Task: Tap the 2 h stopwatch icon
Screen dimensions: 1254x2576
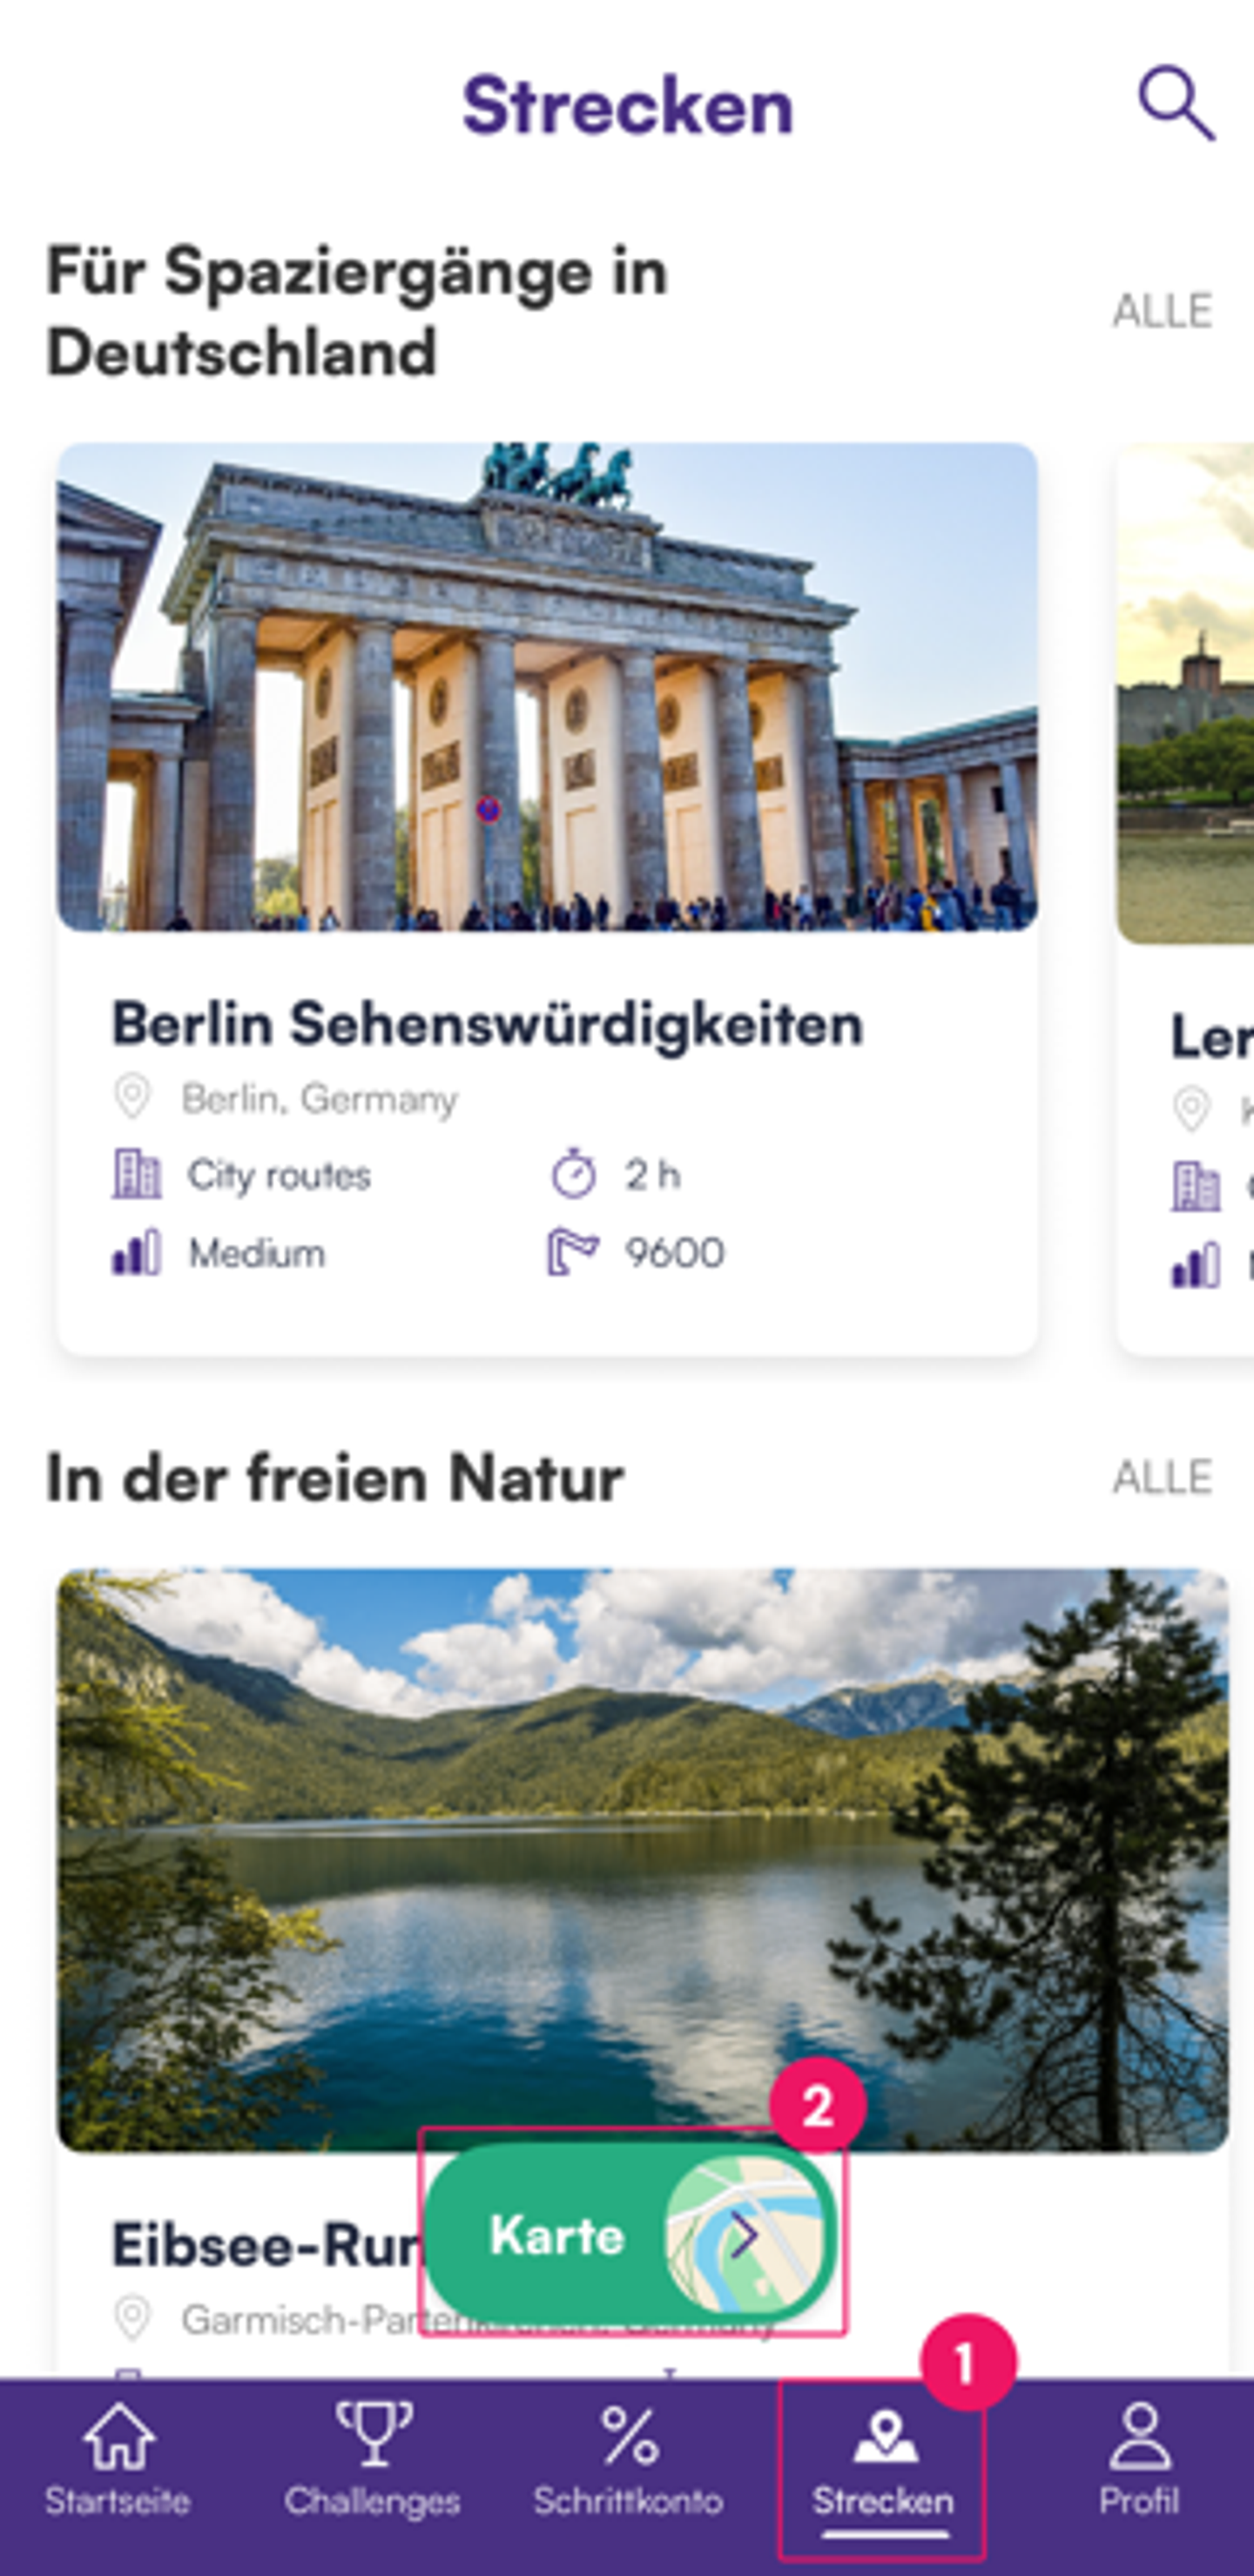Action: [574, 1173]
